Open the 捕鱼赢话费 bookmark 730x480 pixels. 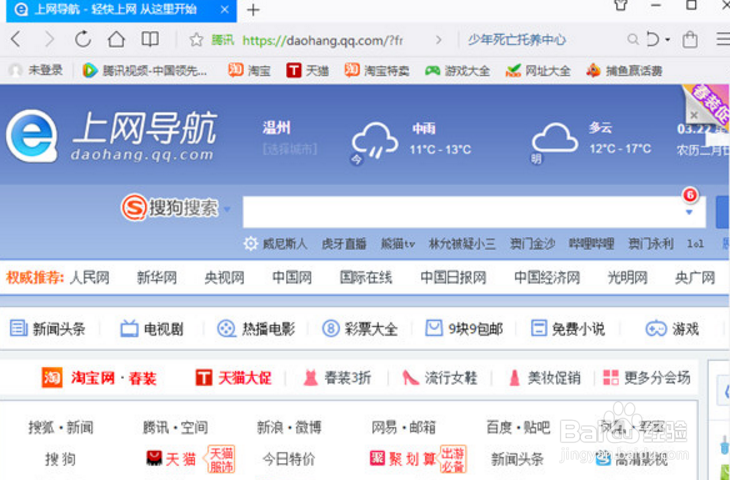(624, 71)
